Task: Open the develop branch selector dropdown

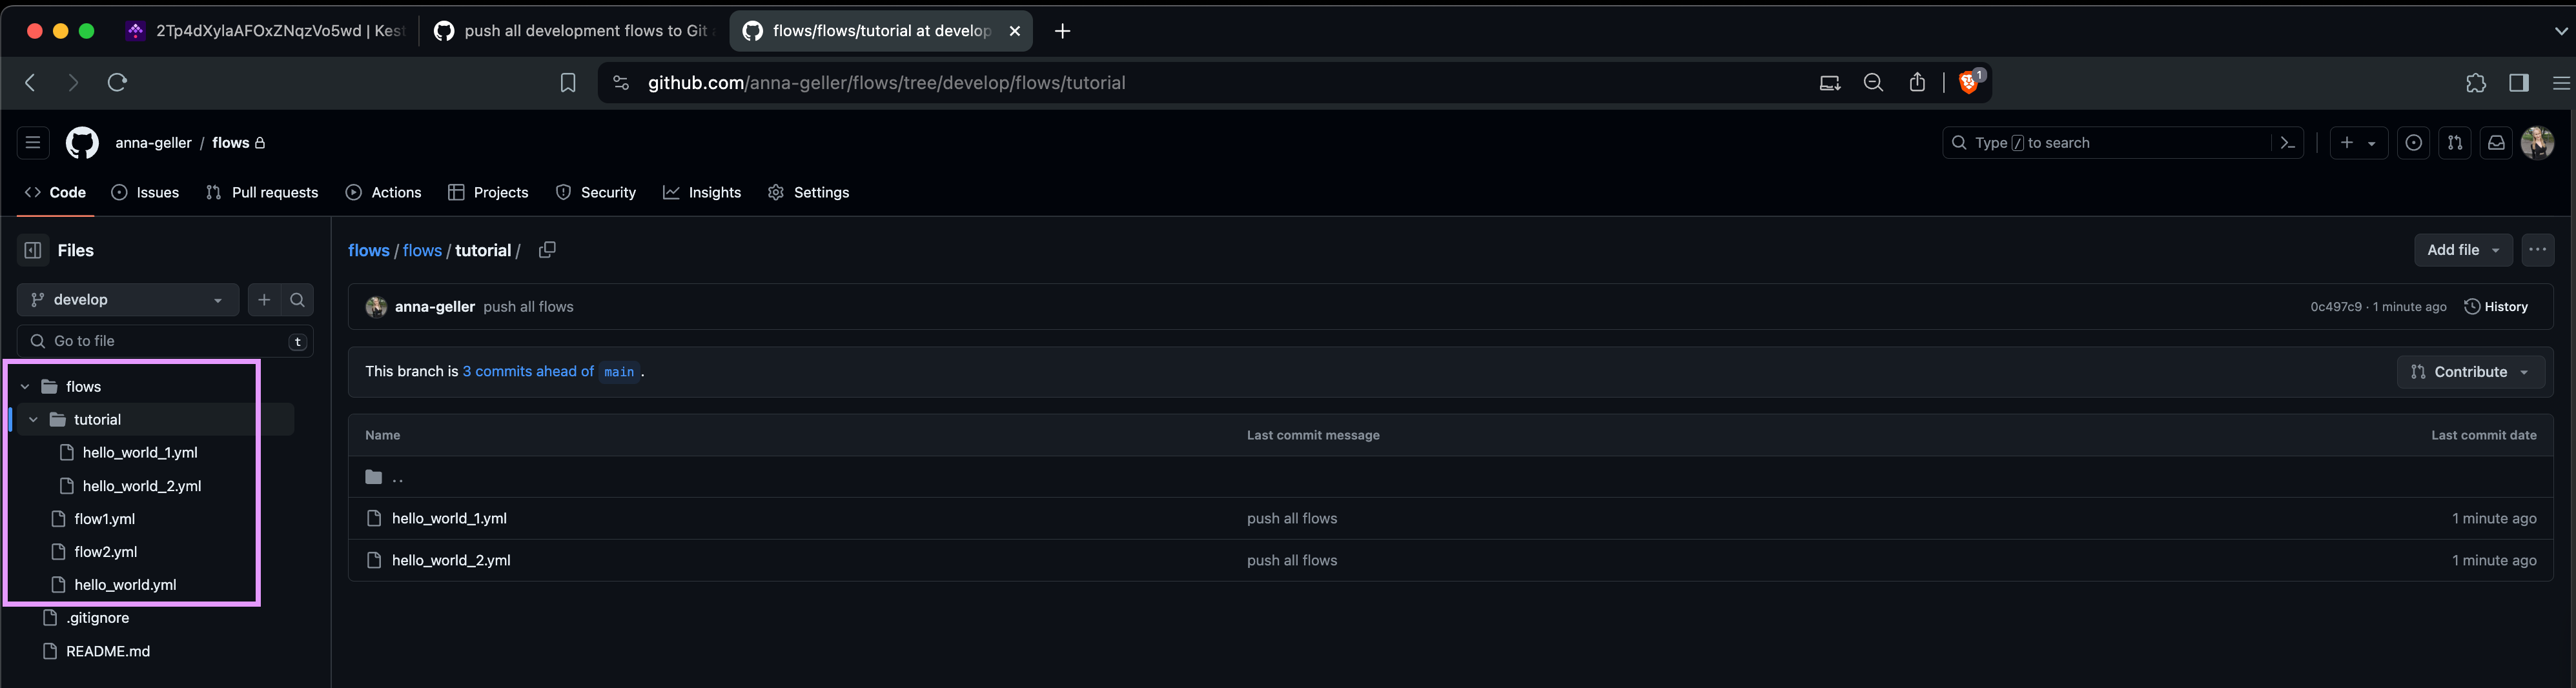Action: point(127,300)
